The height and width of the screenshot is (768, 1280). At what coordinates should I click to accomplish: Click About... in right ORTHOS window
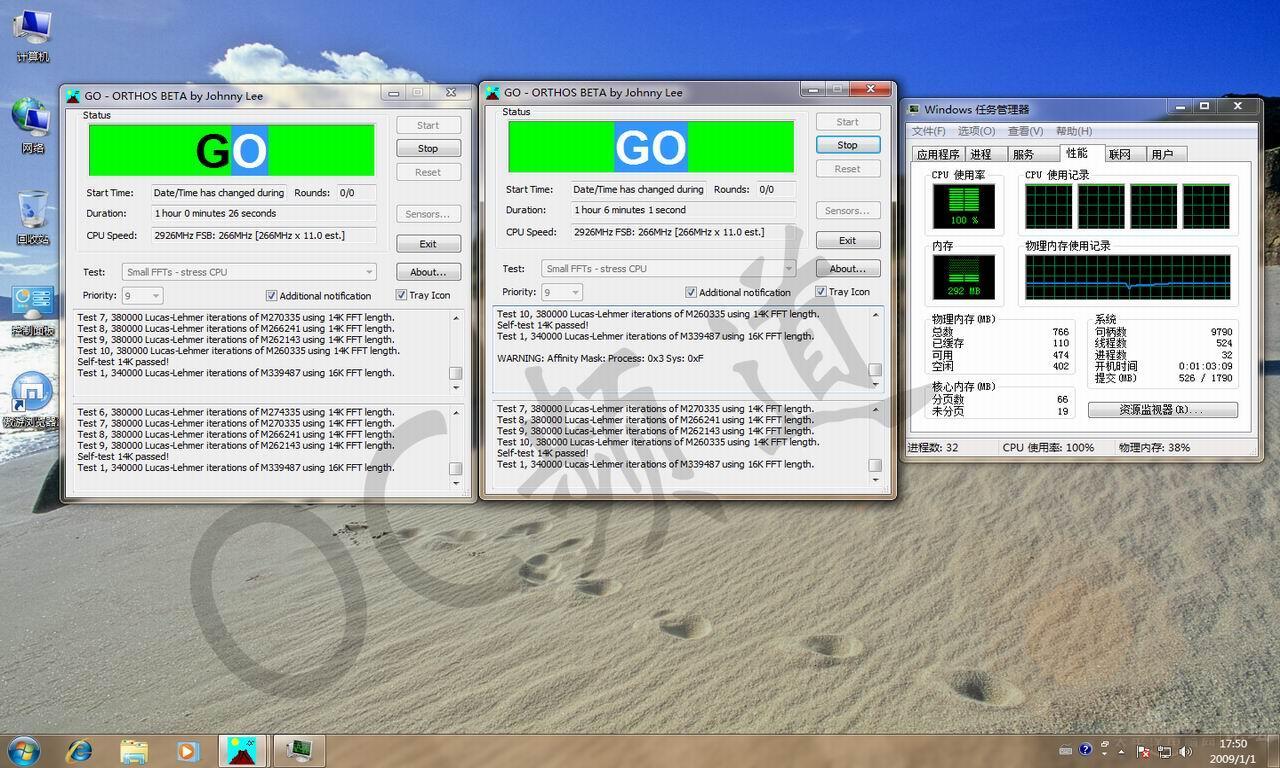[x=848, y=268]
